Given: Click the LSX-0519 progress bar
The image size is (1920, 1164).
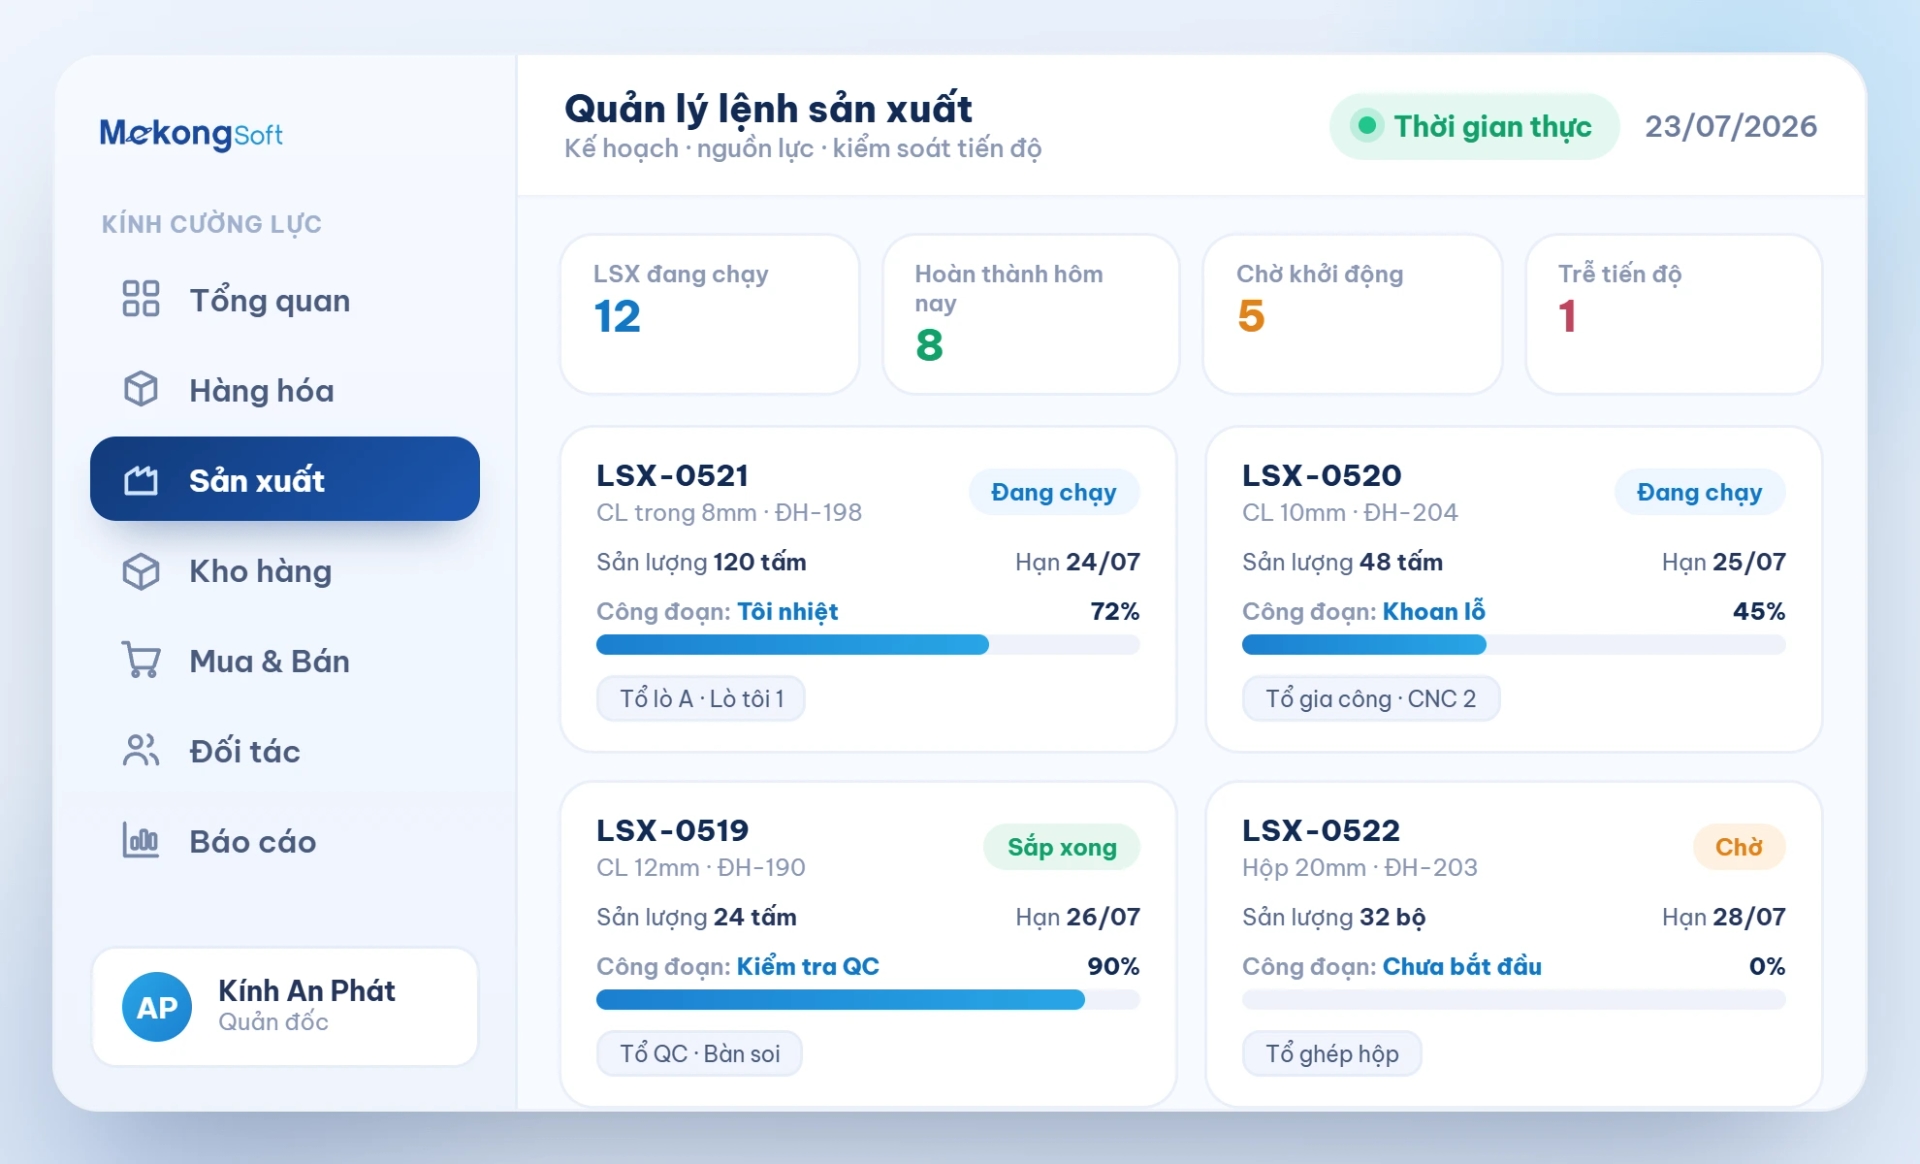Looking at the screenshot, I should (x=868, y=1000).
